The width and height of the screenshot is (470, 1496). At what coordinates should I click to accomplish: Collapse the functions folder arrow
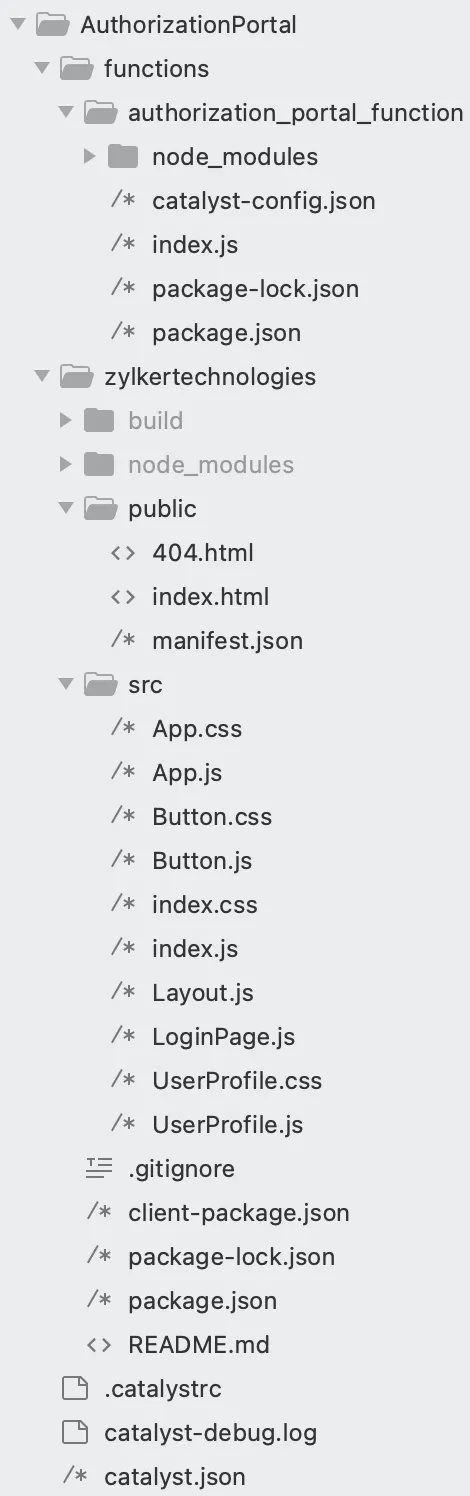click(41, 69)
